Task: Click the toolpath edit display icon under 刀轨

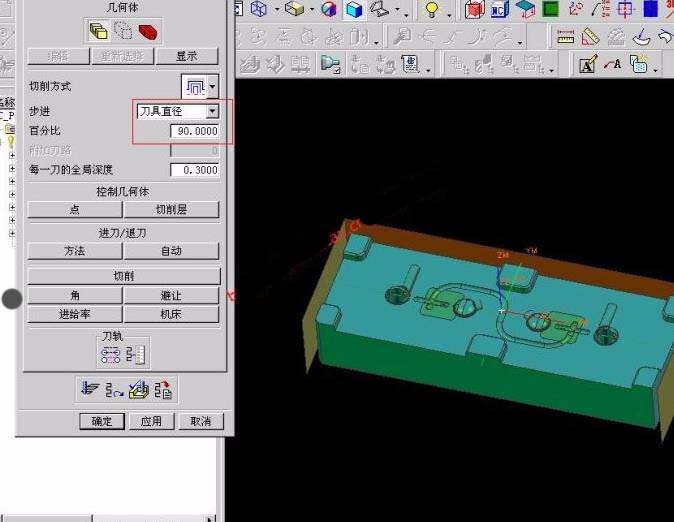Action: [110, 356]
